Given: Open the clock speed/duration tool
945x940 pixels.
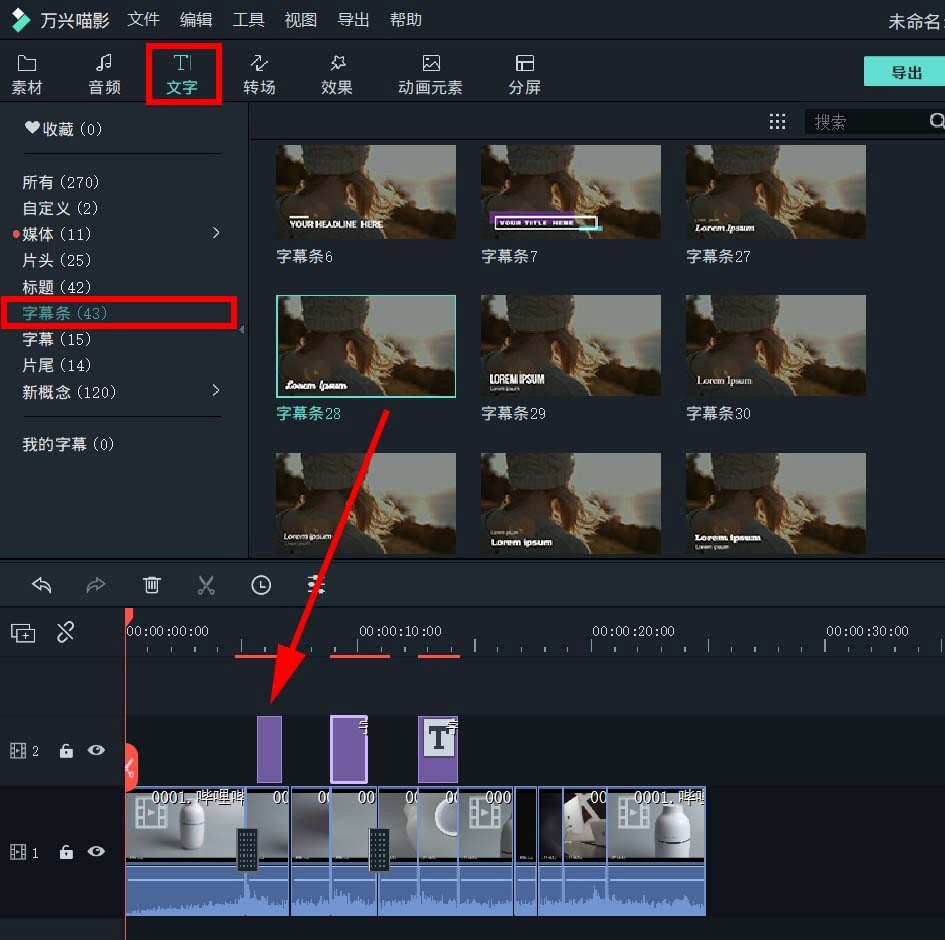Looking at the screenshot, I should coord(261,585).
